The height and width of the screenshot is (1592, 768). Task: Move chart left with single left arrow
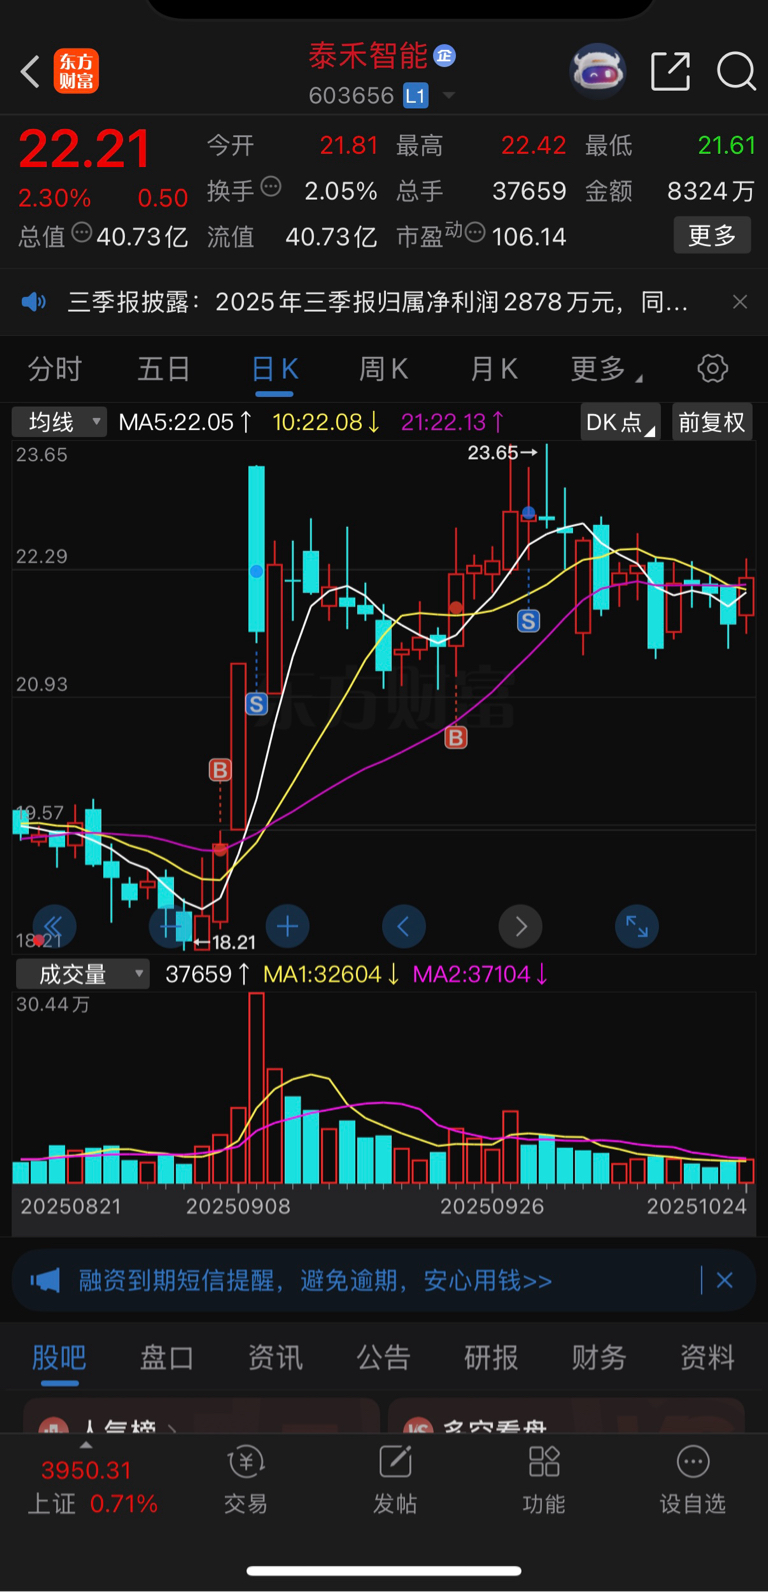(x=404, y=927)
